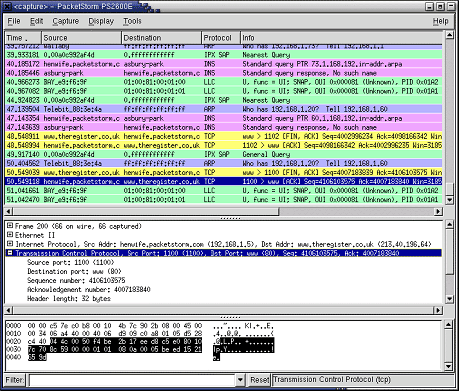Expand the Frame 200 tree node

10,226
